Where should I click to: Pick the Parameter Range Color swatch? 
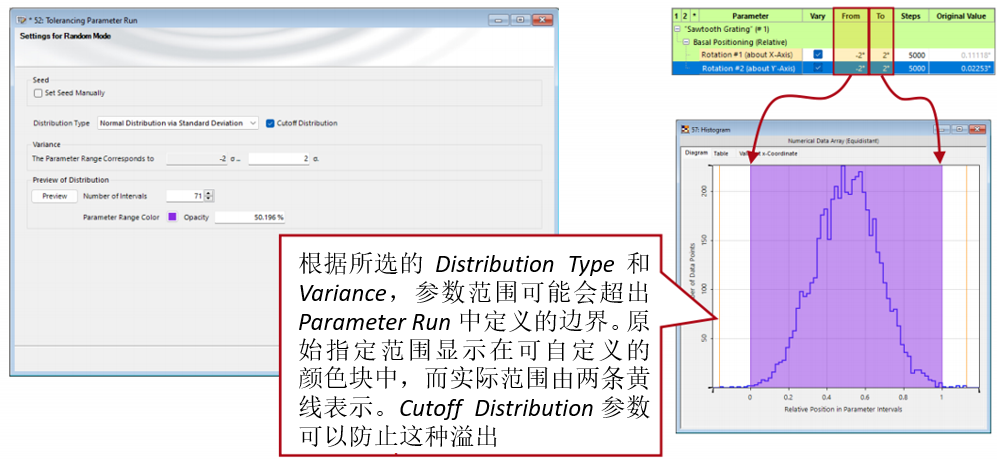click(x=172, y=217)
